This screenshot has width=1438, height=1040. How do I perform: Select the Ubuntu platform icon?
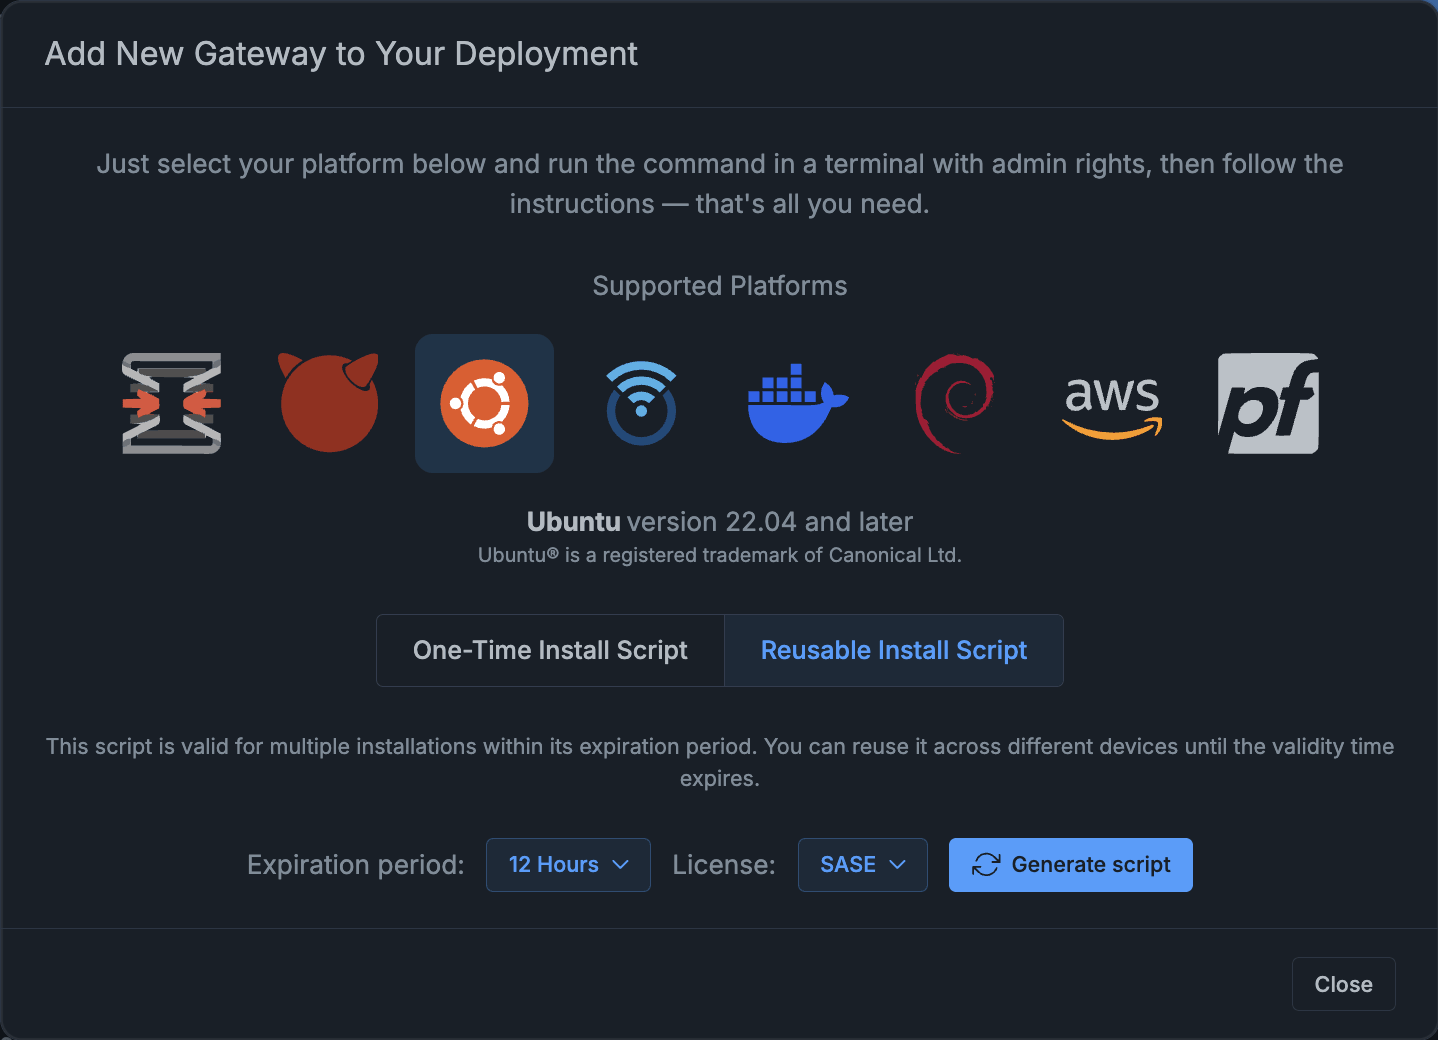click(484, 403)
